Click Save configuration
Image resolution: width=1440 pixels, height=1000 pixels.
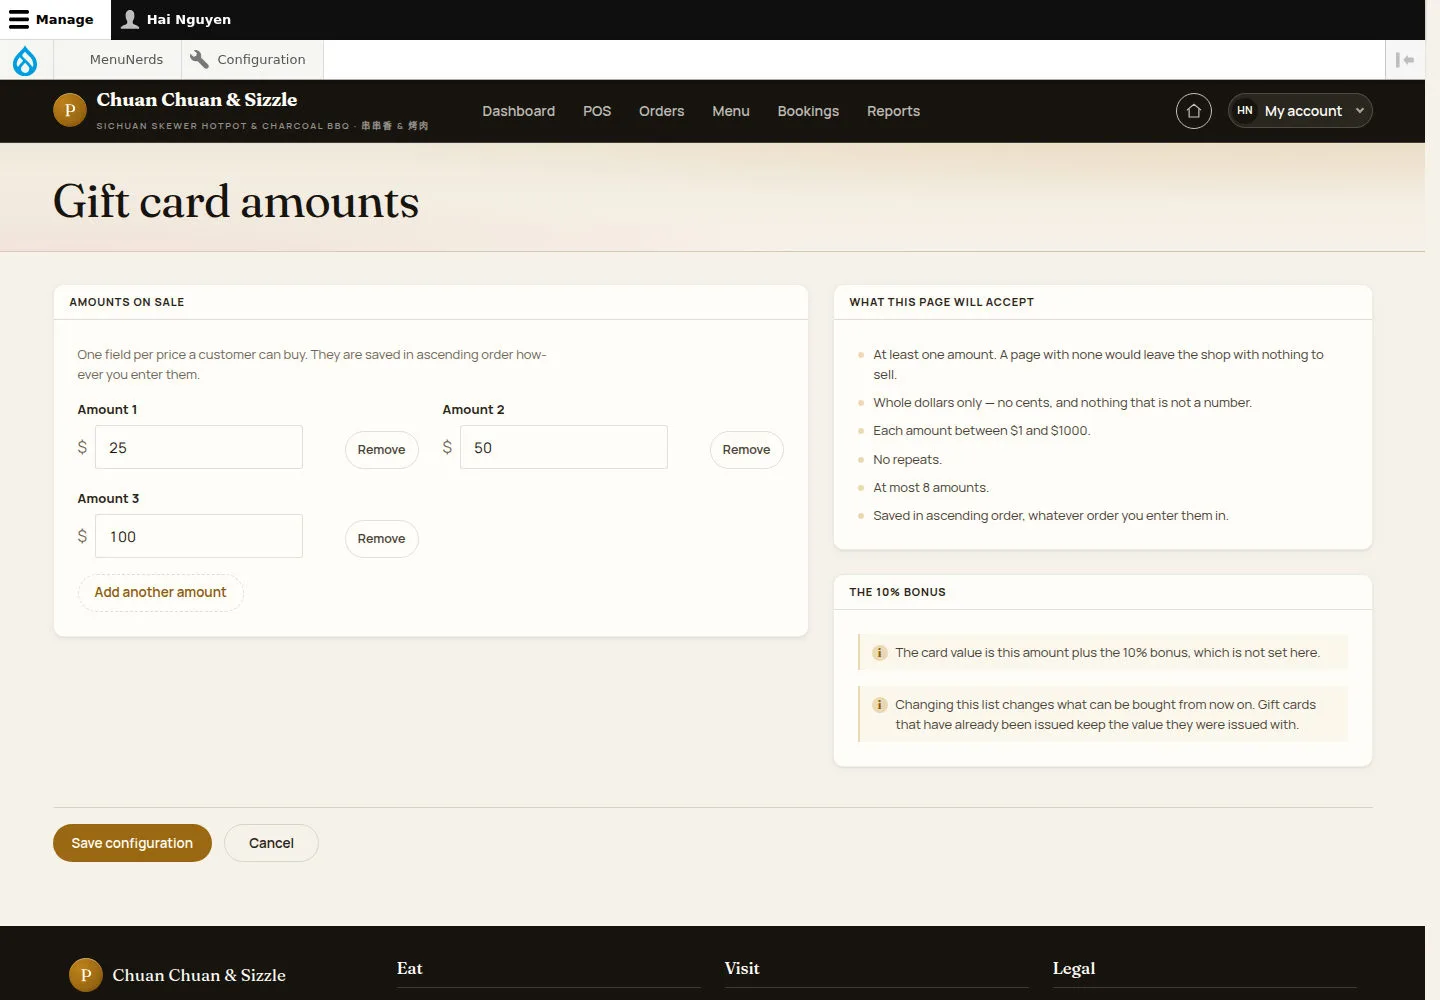pos(132,843)
